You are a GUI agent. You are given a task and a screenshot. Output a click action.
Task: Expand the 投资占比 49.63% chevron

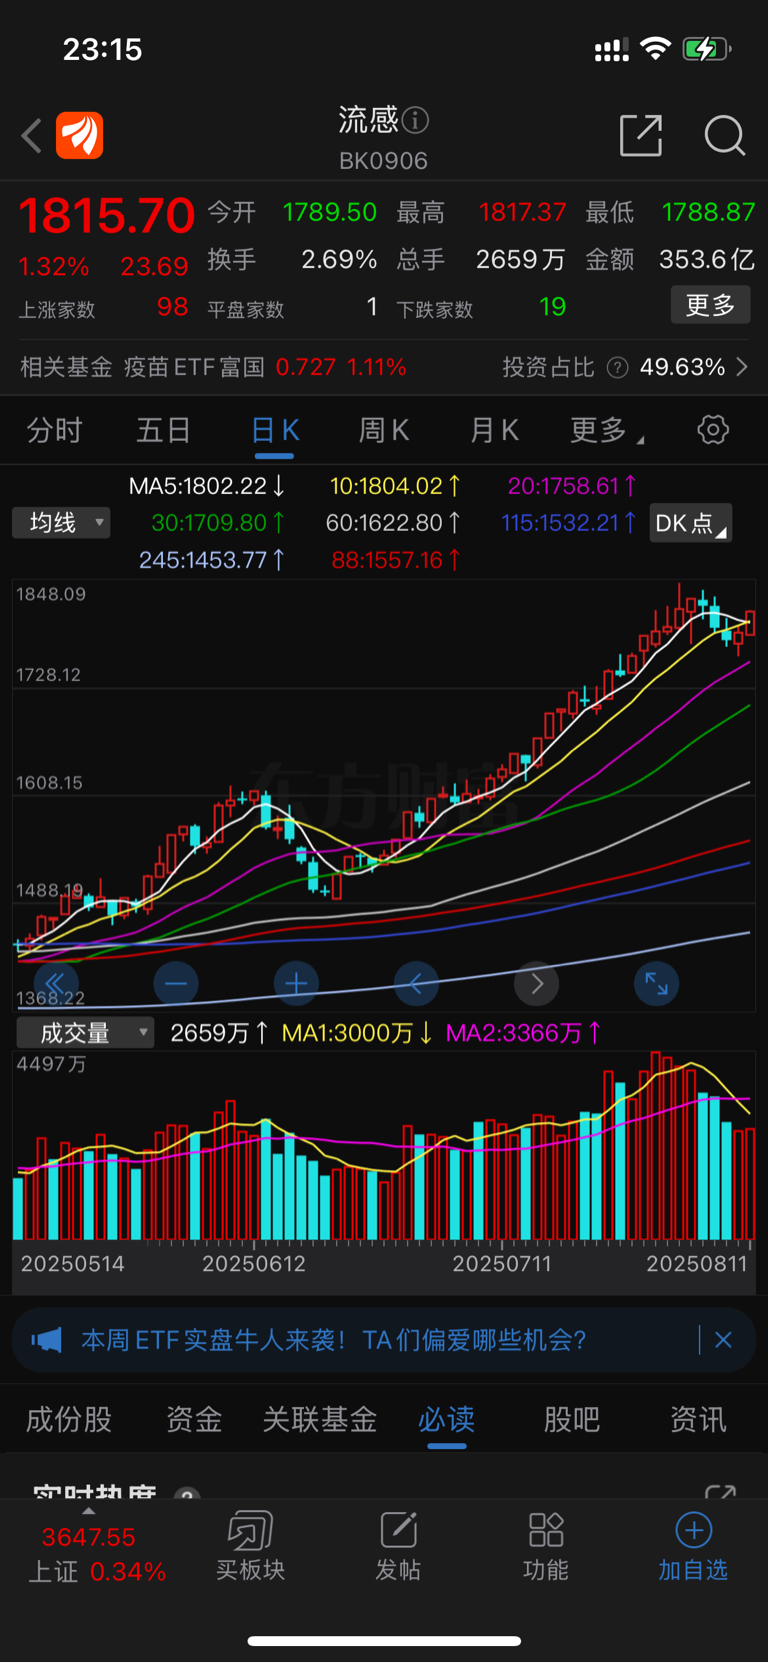coord(742,367)
